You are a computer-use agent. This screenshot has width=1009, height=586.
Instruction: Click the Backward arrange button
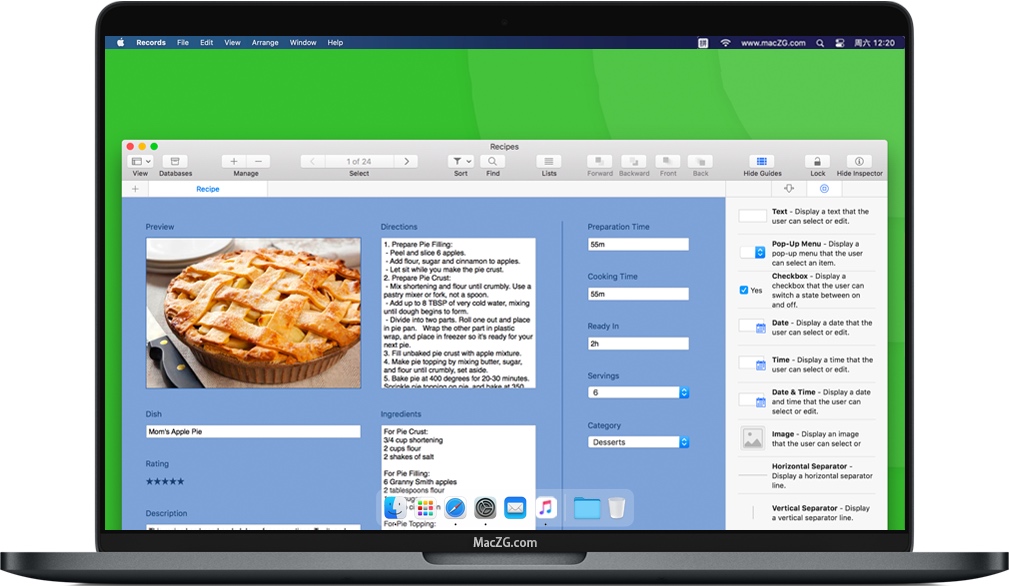click(634, 161)
